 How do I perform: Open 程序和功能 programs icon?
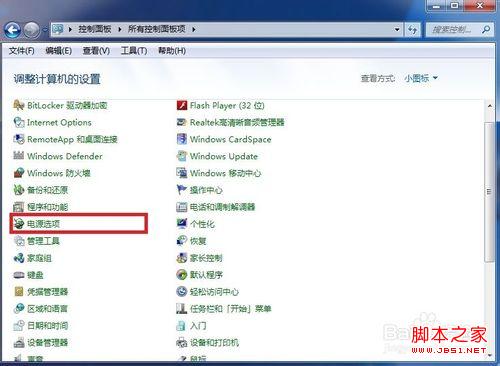19,207
